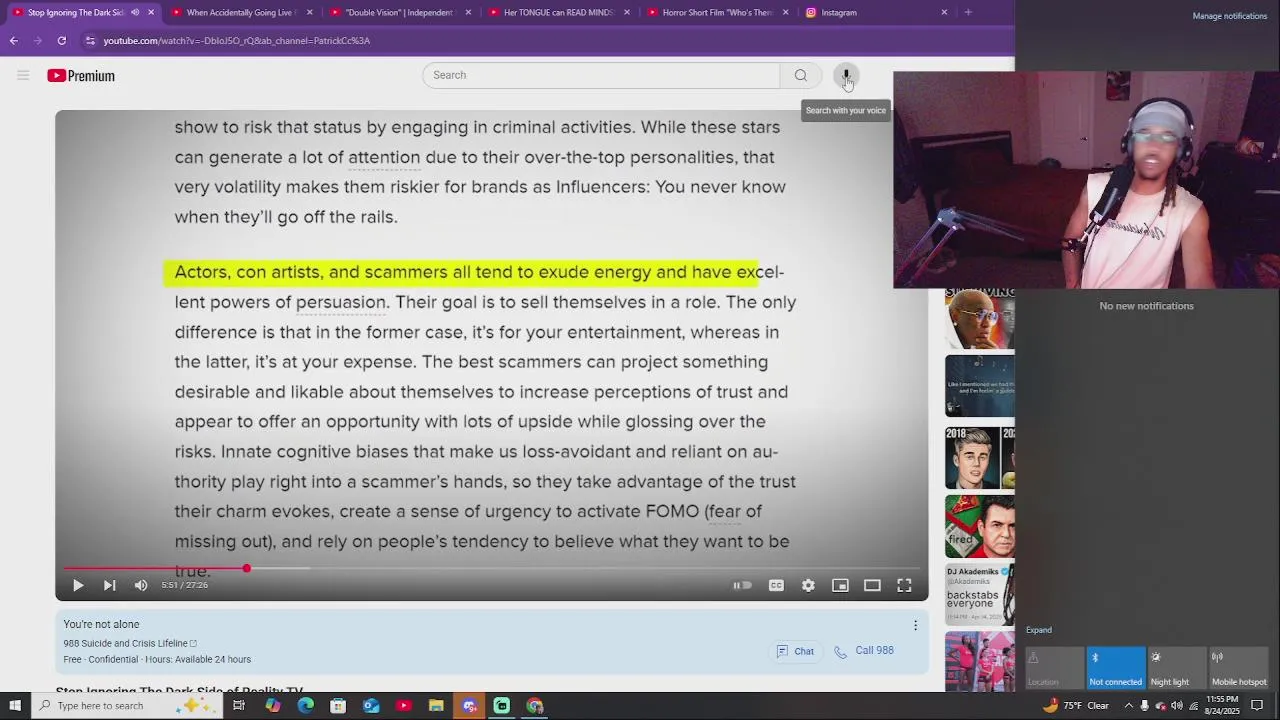Toggle autoplay switch in player

[x=742, y=585]
